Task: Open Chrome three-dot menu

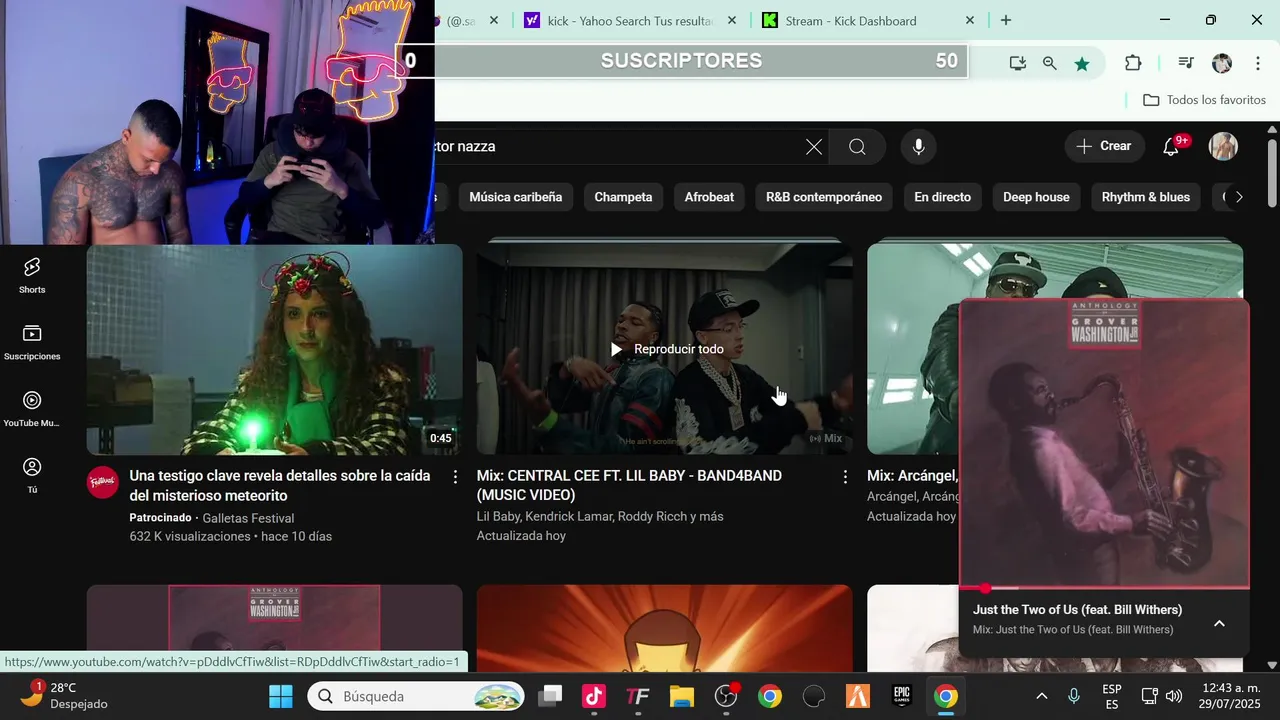Action: (x=1258, y=63)
